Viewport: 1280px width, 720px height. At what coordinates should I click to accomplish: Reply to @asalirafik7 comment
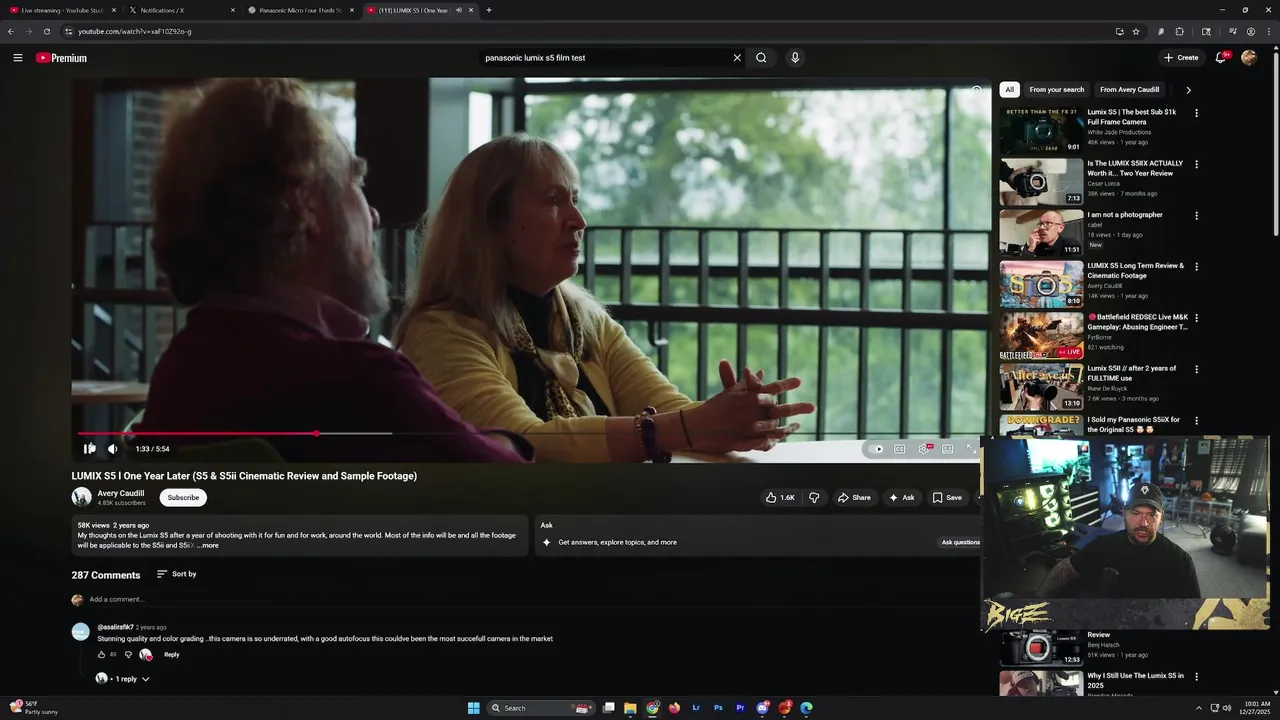pos(172,655)
